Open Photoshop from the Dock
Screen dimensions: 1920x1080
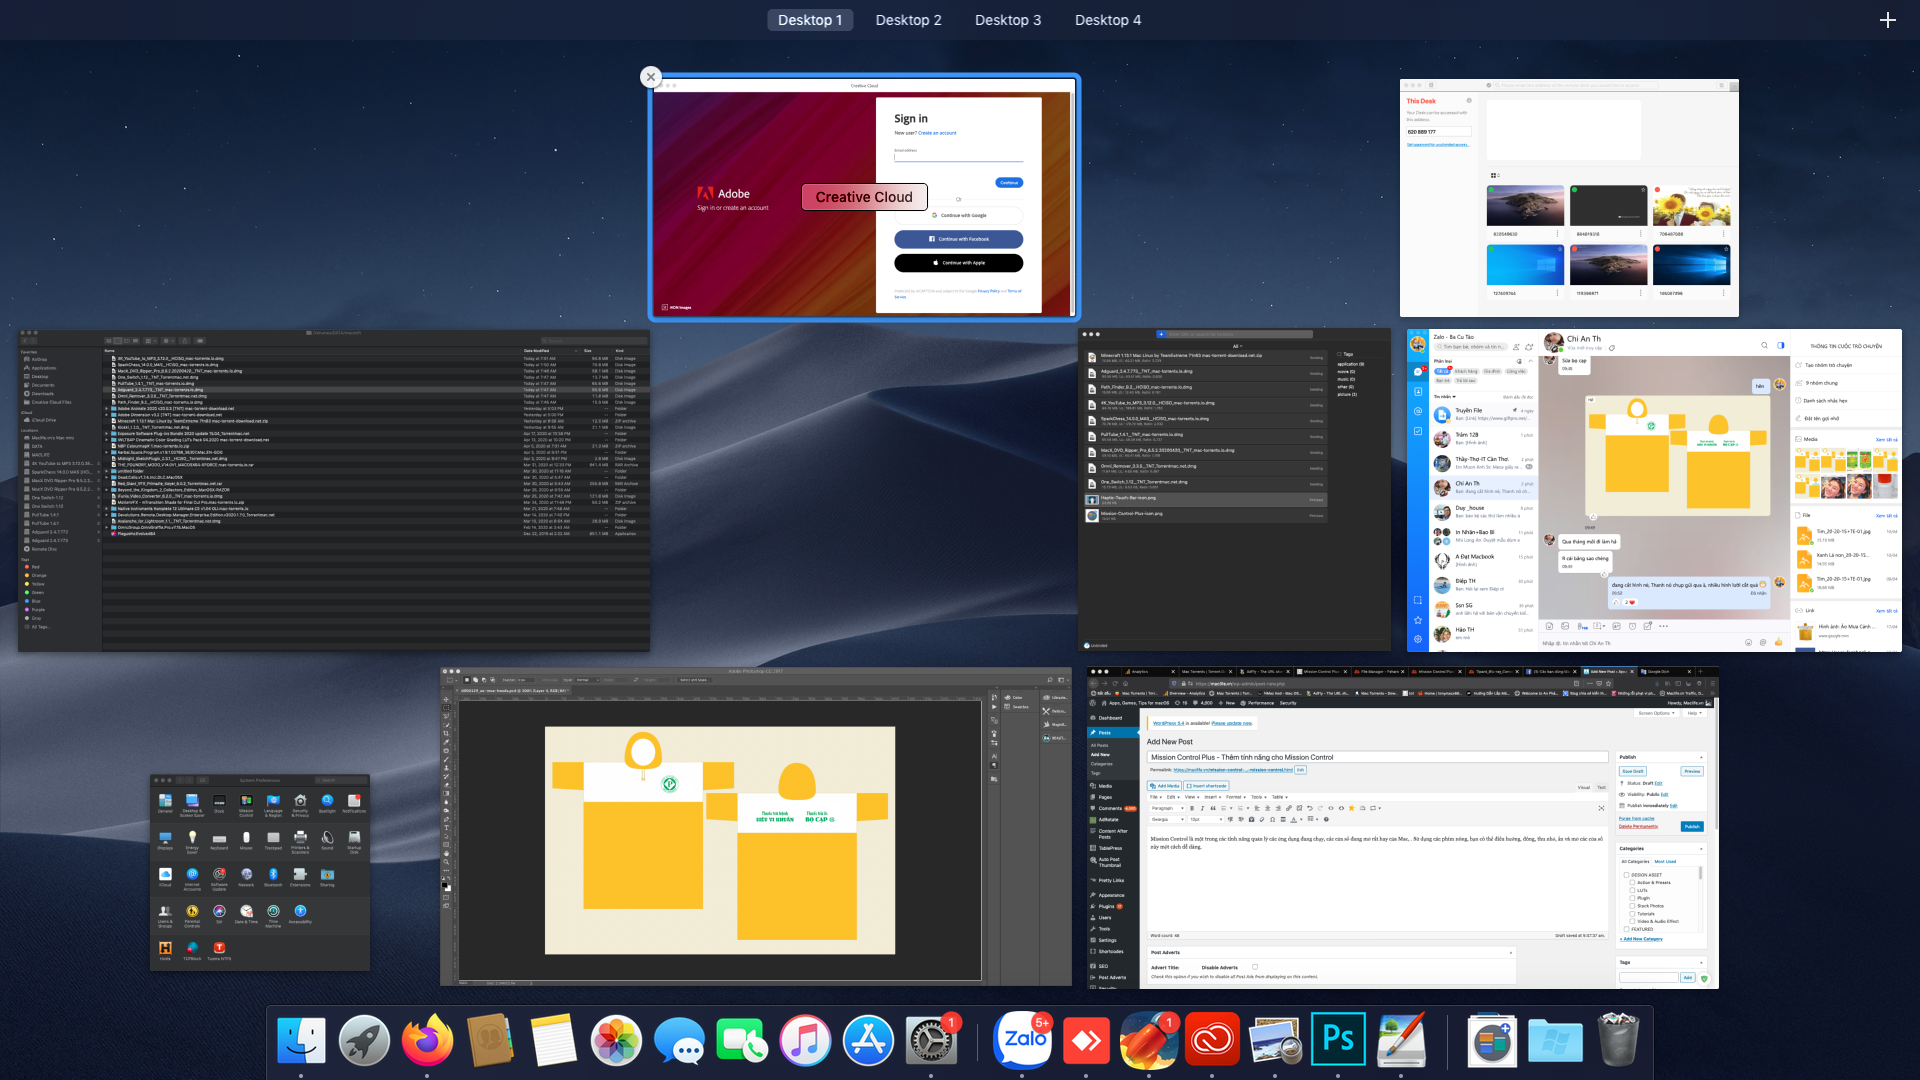click(1339, 1040)
